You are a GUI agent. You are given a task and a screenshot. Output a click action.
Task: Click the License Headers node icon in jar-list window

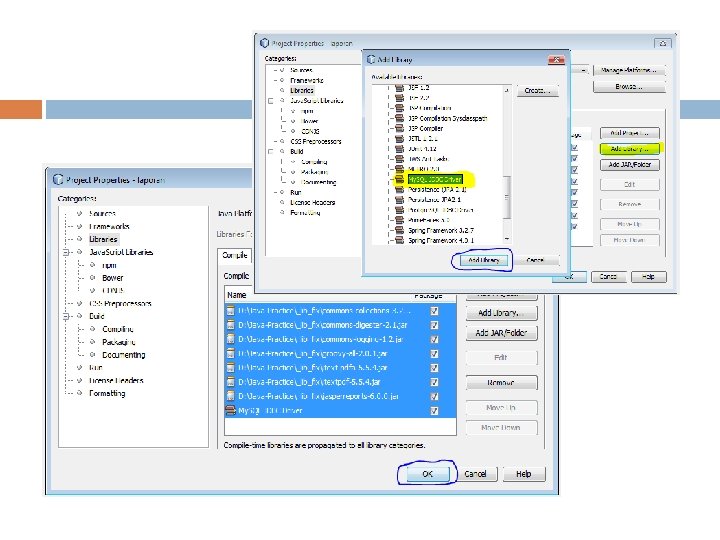[x=79, y=380]
